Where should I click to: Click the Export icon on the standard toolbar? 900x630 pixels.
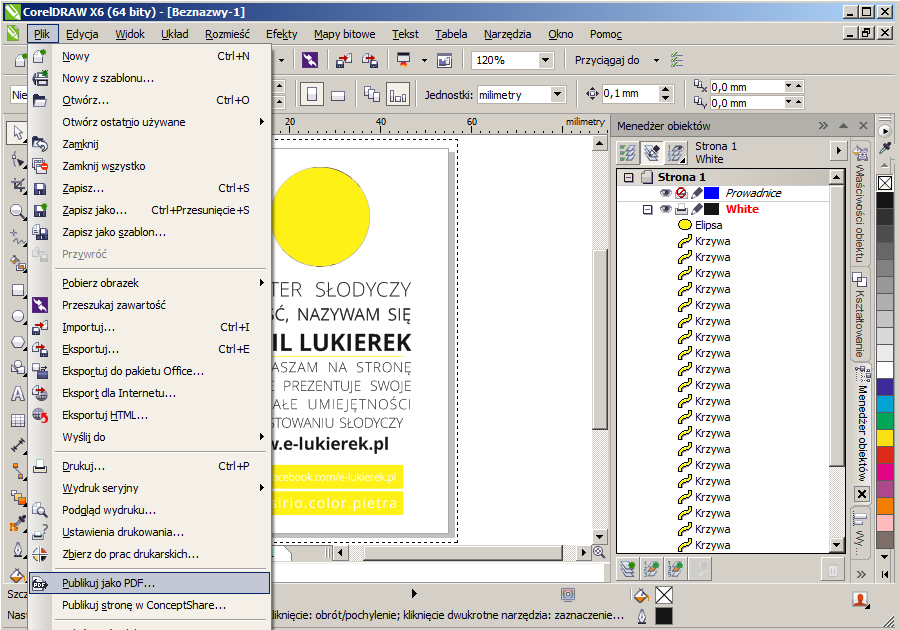click(x=370, y=60)
